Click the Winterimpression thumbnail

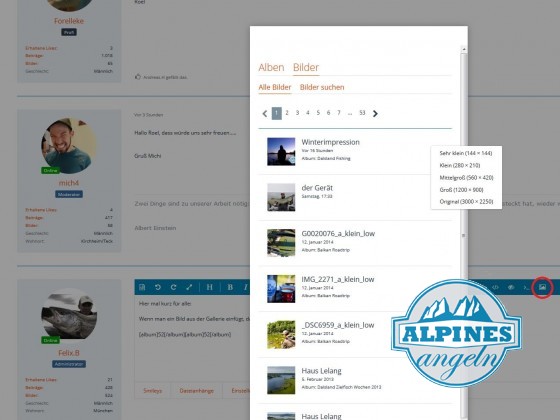(x=281, y=151)
